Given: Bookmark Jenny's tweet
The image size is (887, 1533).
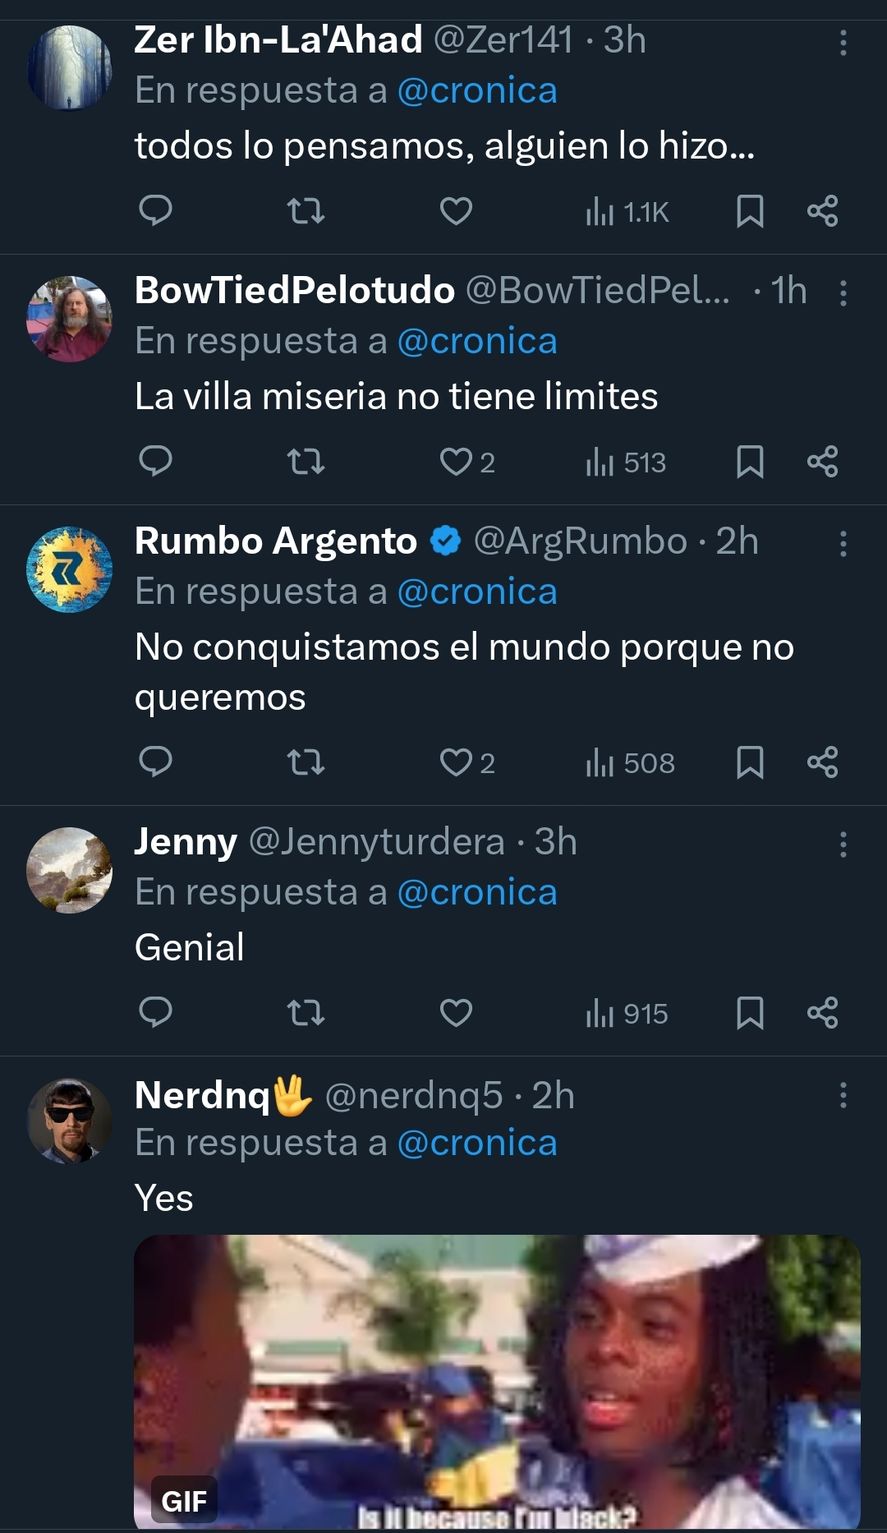Looking at the screenshot, I should coord(750,1014).
